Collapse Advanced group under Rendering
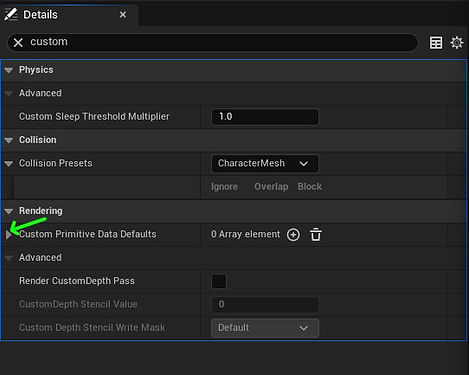Viewport: 469px width, 375px height. (x=9, y=258)
